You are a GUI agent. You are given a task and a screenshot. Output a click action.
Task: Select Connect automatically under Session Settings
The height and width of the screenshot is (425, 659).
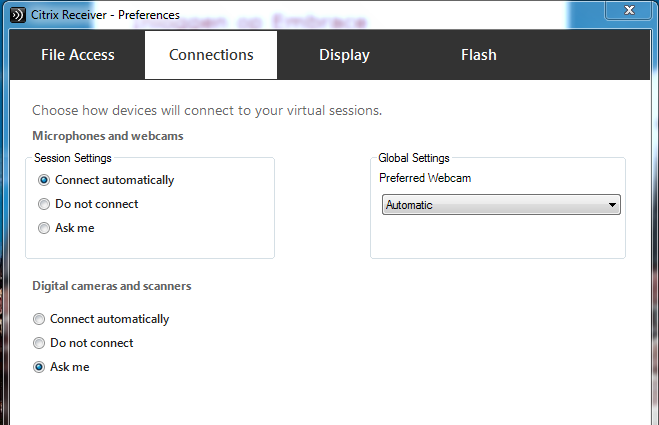click(43, 180)
